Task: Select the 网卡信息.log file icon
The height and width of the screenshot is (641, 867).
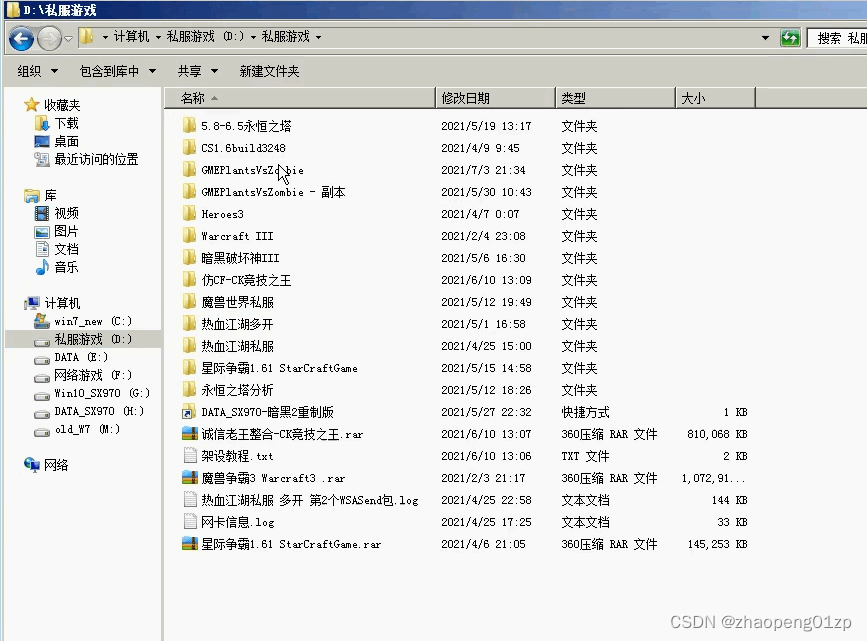Action: click(x=190, y=522)
